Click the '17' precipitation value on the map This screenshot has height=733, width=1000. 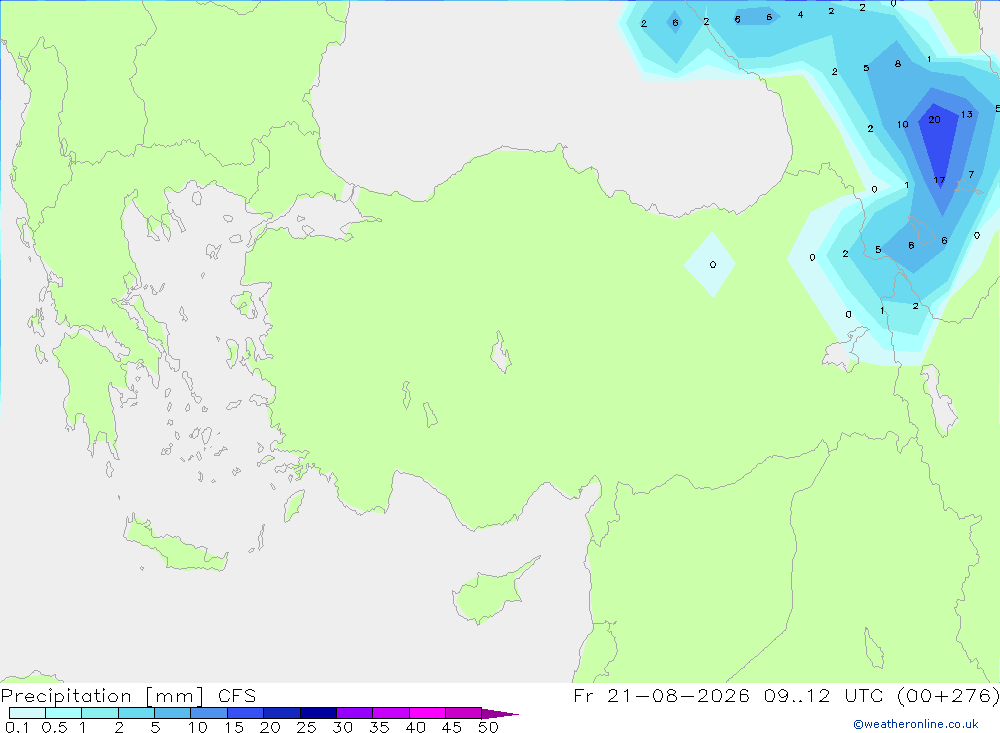(x=939, y=181)
